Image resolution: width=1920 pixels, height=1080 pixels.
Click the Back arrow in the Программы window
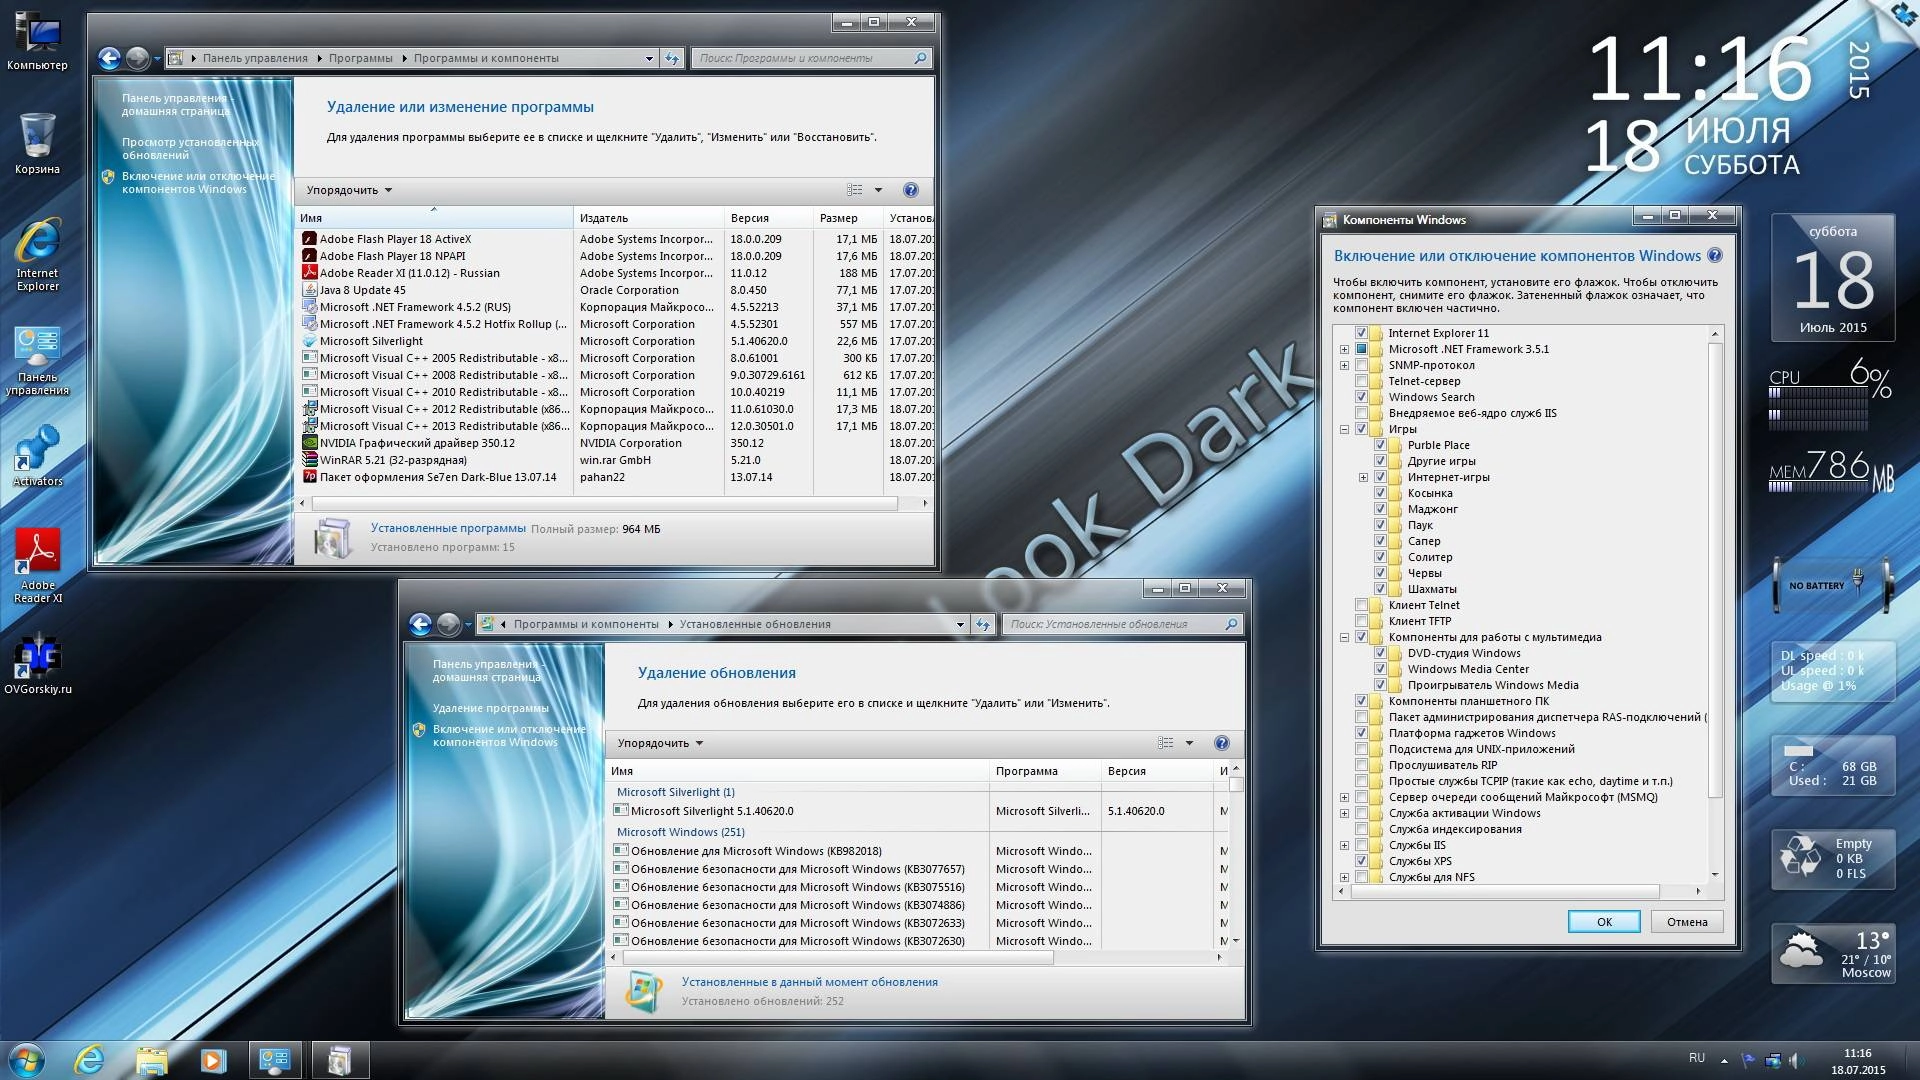tap(111, 58)
